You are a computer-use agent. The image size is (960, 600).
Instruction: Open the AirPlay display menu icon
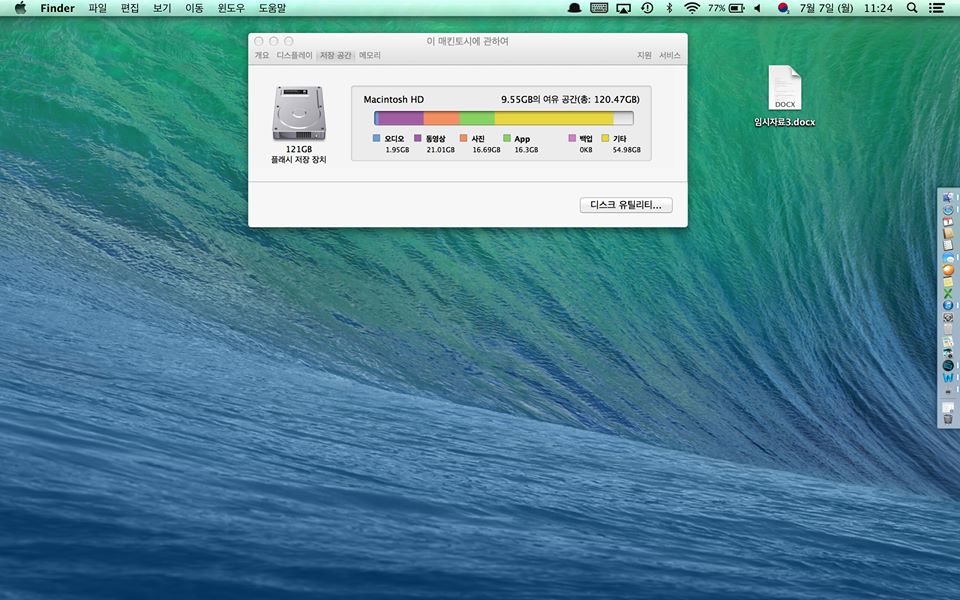(624, 8)
